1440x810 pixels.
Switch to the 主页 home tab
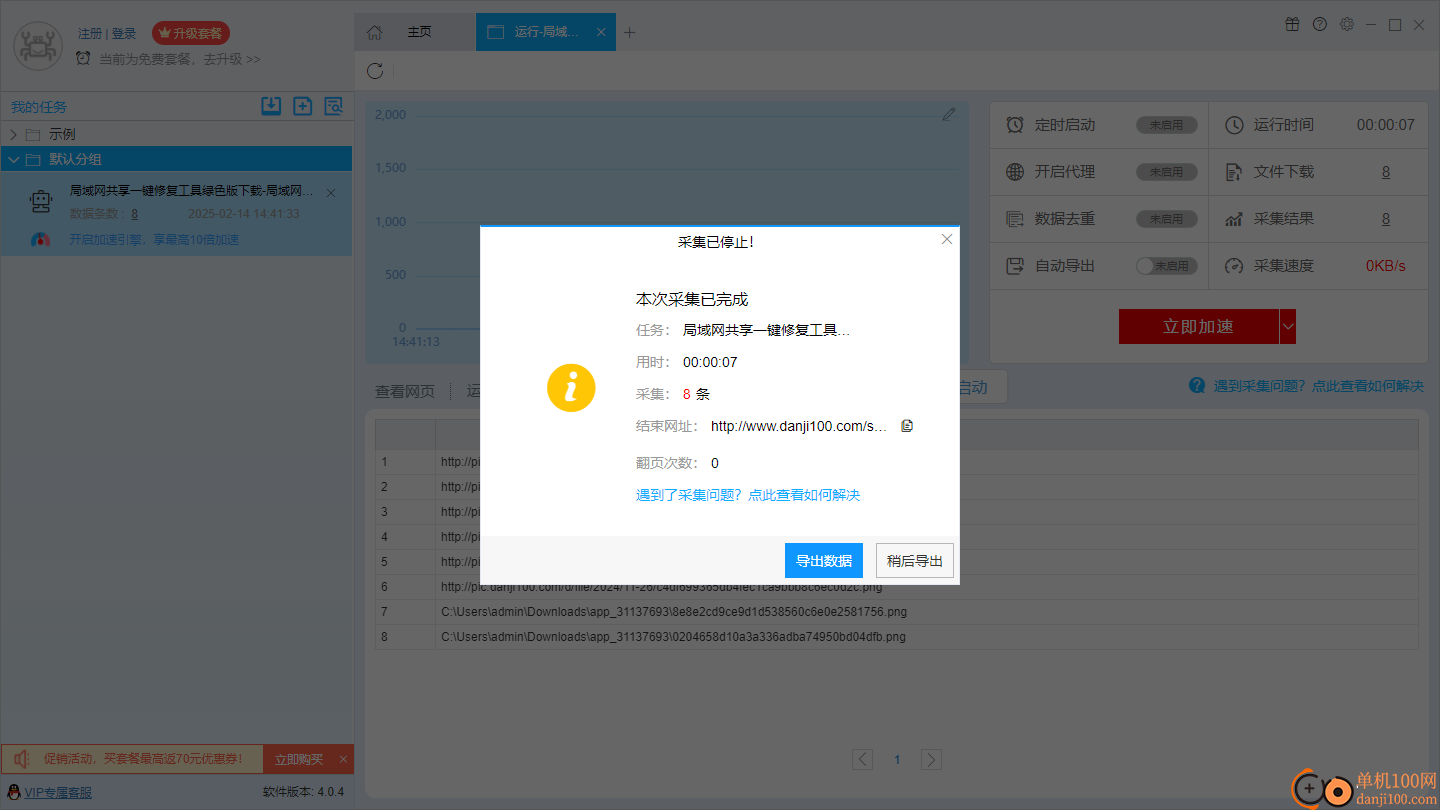pos(419,32)
